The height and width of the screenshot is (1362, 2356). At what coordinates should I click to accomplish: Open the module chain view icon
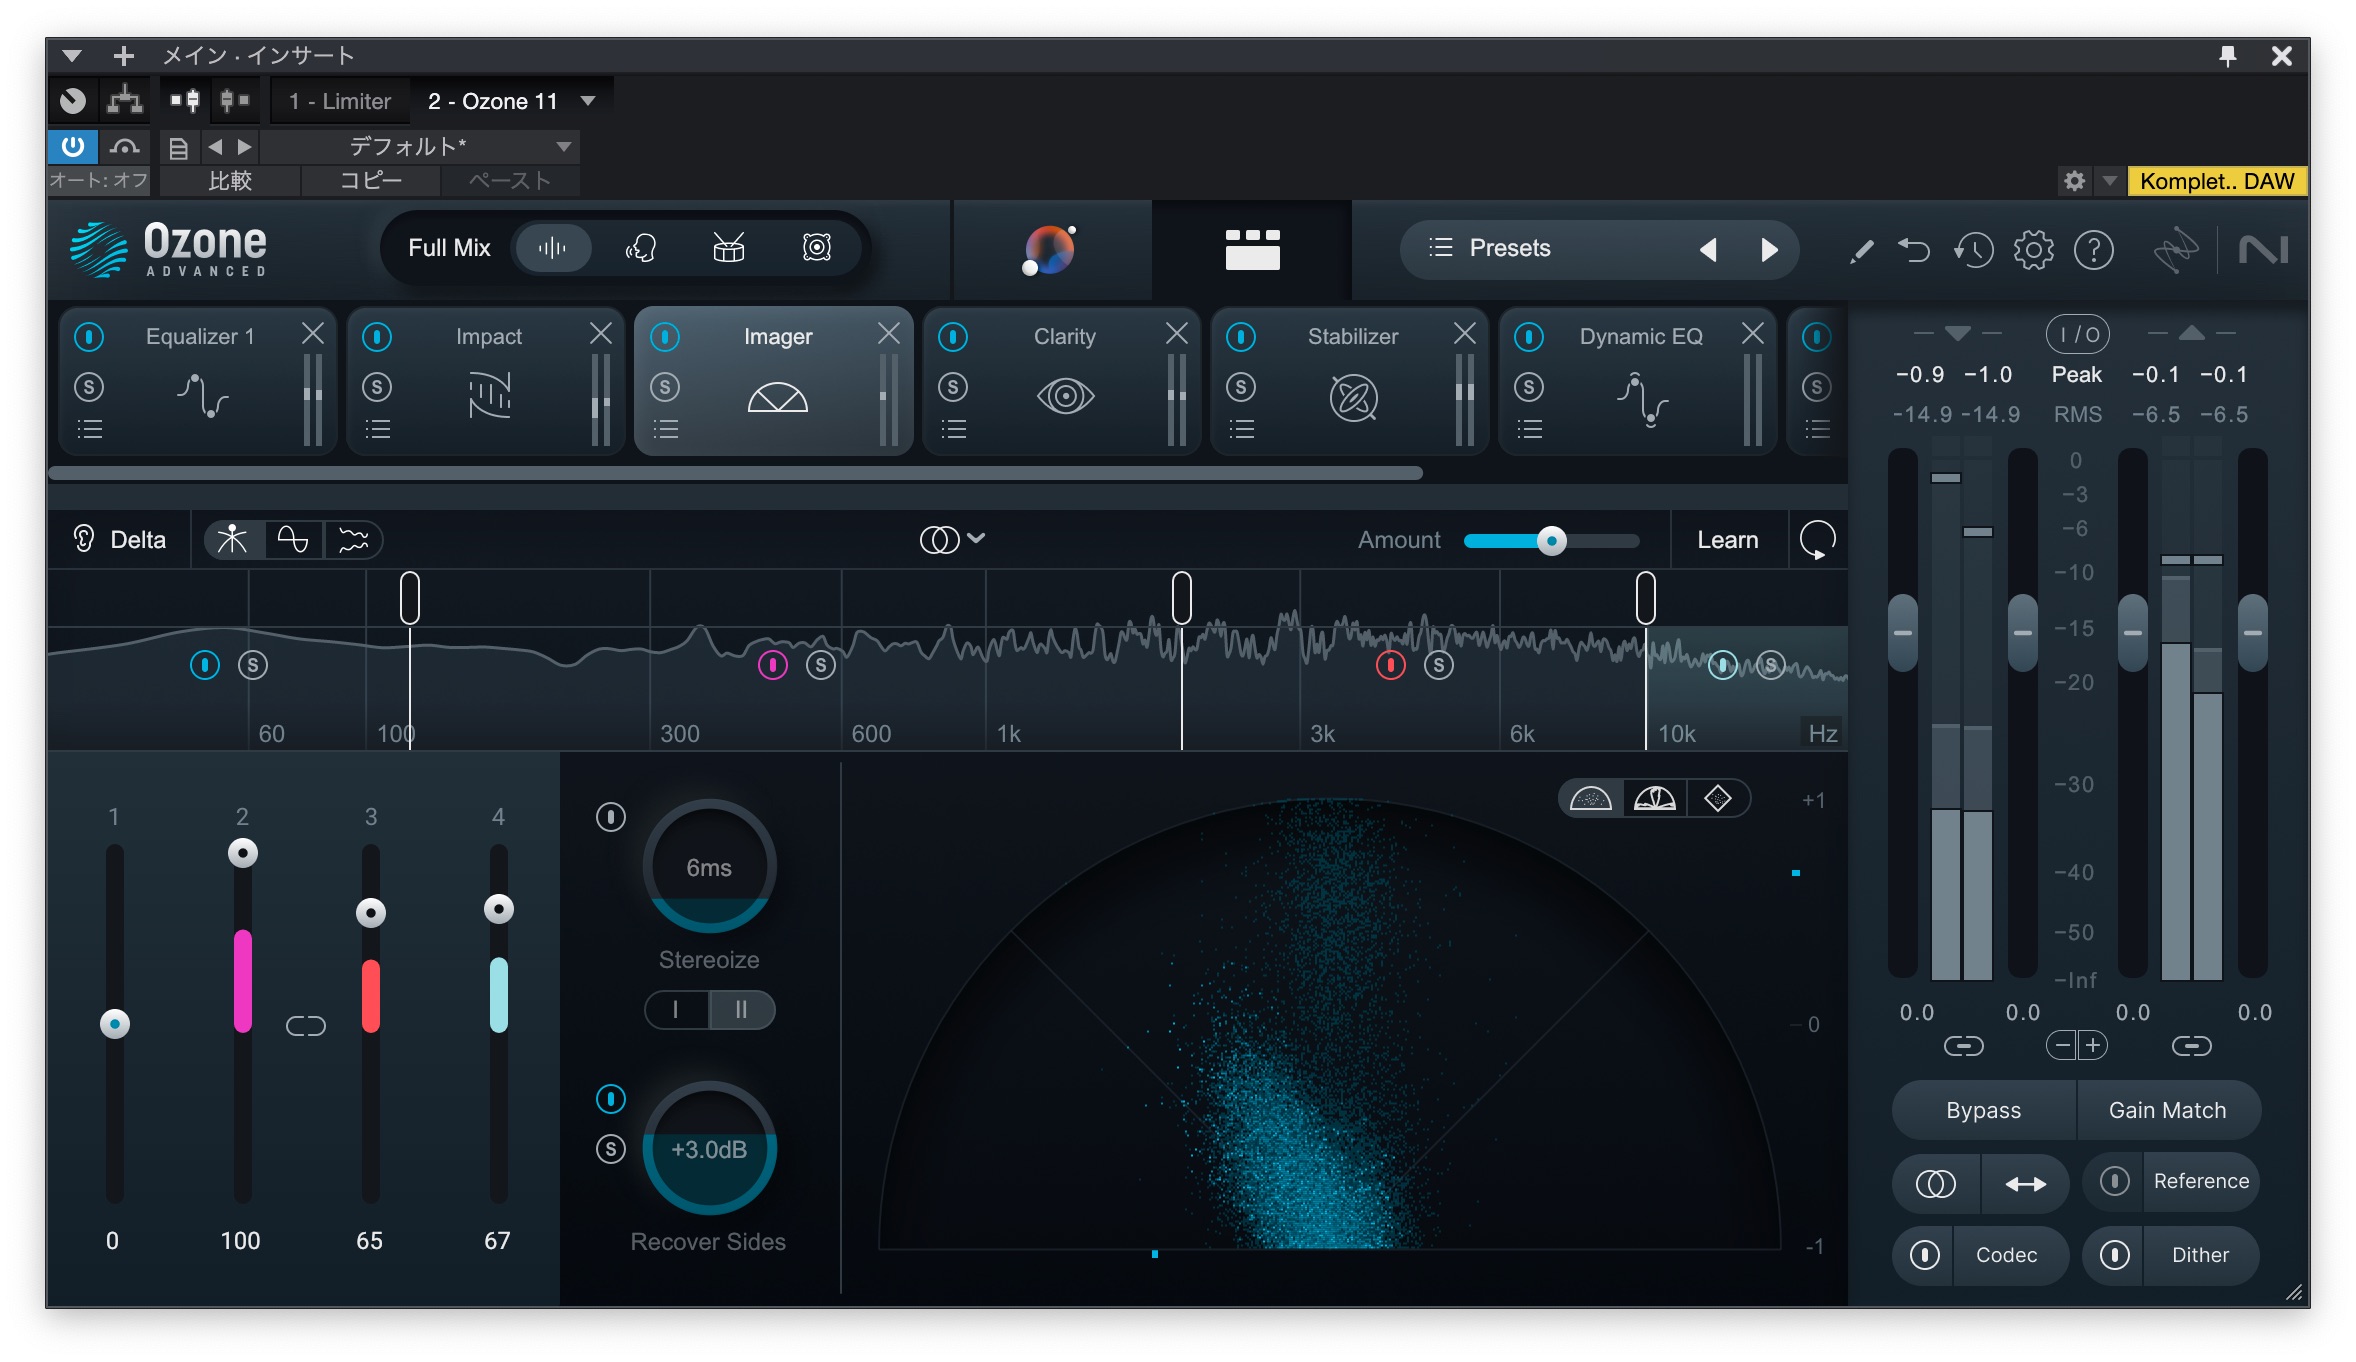point(1252,250)
